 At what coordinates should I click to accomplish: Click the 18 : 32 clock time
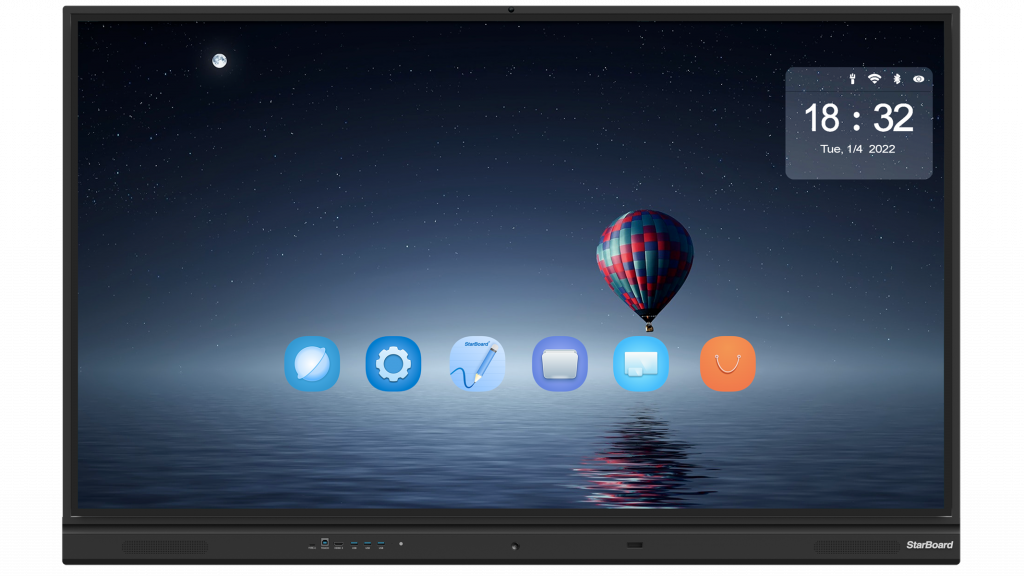click(859, 118)
